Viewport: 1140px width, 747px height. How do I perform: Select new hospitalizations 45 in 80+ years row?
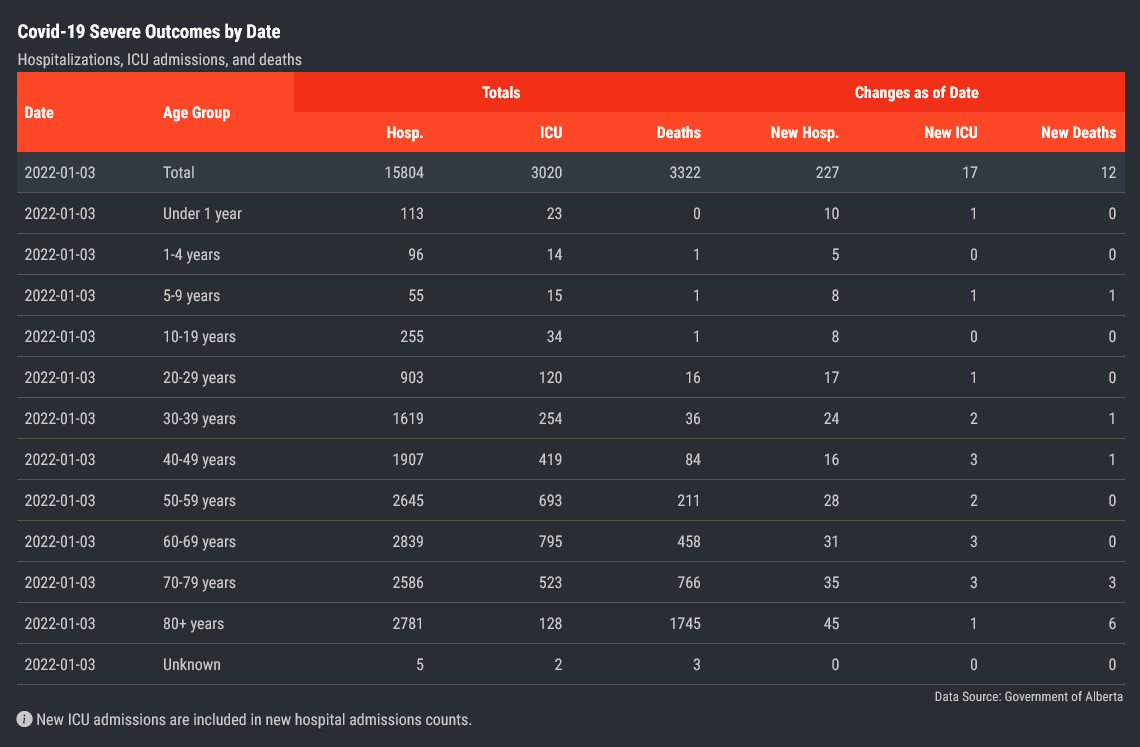(x=831, y=623)
